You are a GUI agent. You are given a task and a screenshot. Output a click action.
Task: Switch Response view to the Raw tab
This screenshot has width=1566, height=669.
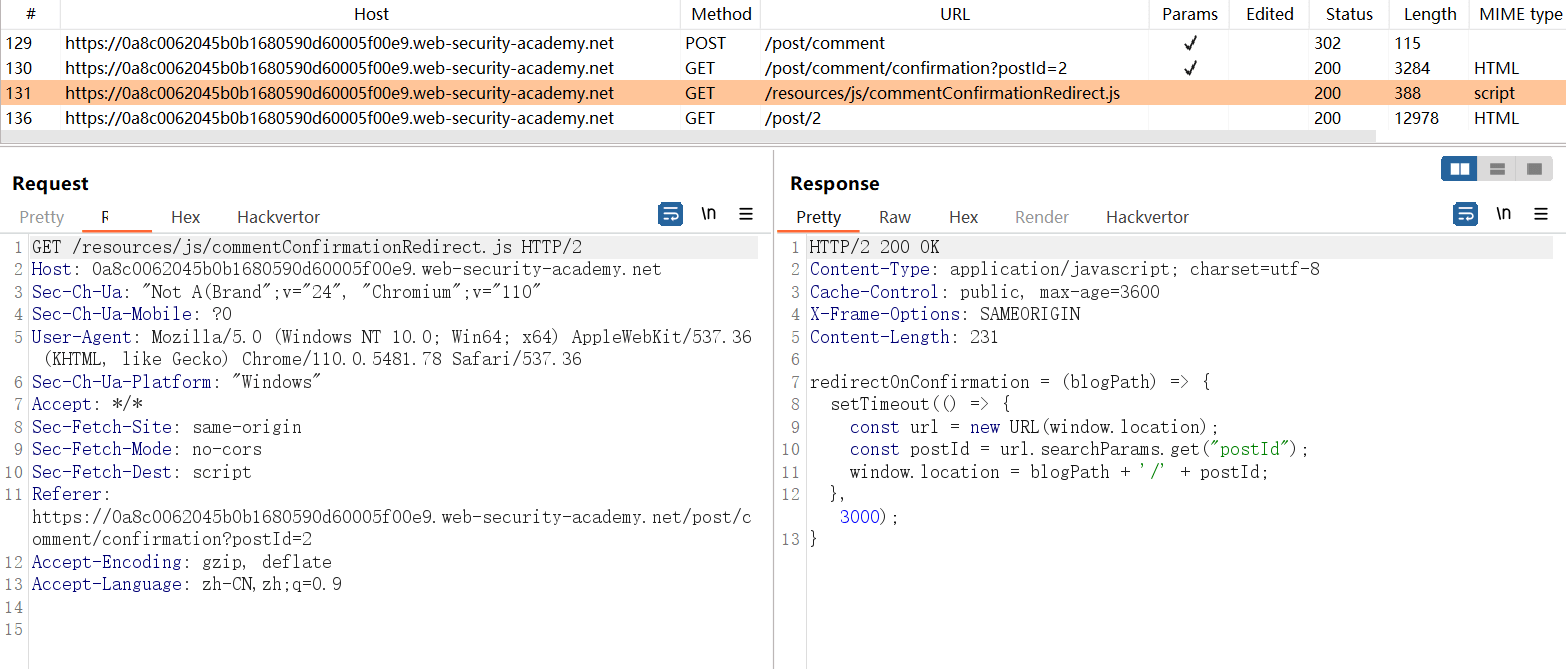(x=894, y=217)
